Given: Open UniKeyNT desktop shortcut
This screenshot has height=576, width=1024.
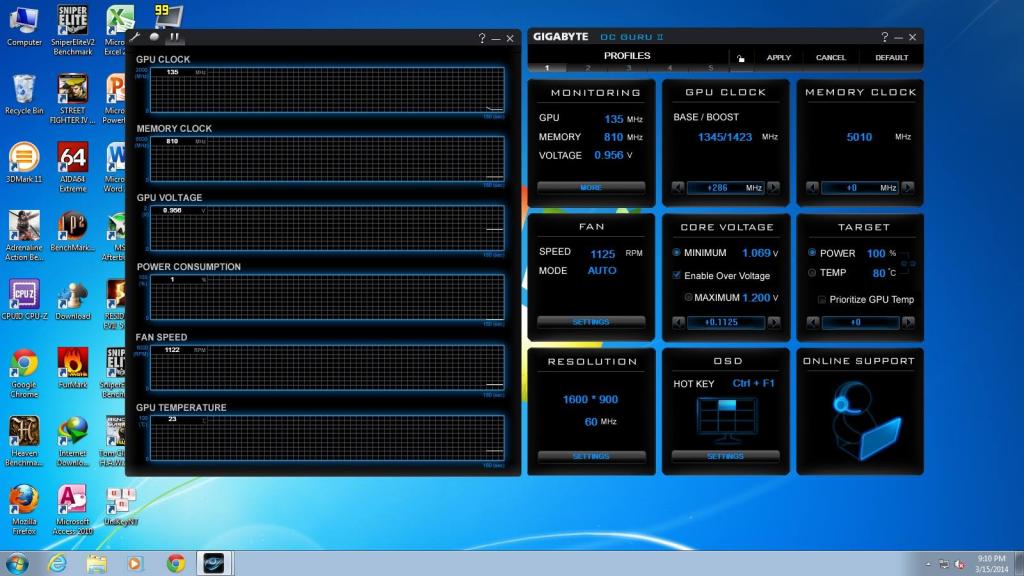Looking at the screenshot, I should click(121, 505).
